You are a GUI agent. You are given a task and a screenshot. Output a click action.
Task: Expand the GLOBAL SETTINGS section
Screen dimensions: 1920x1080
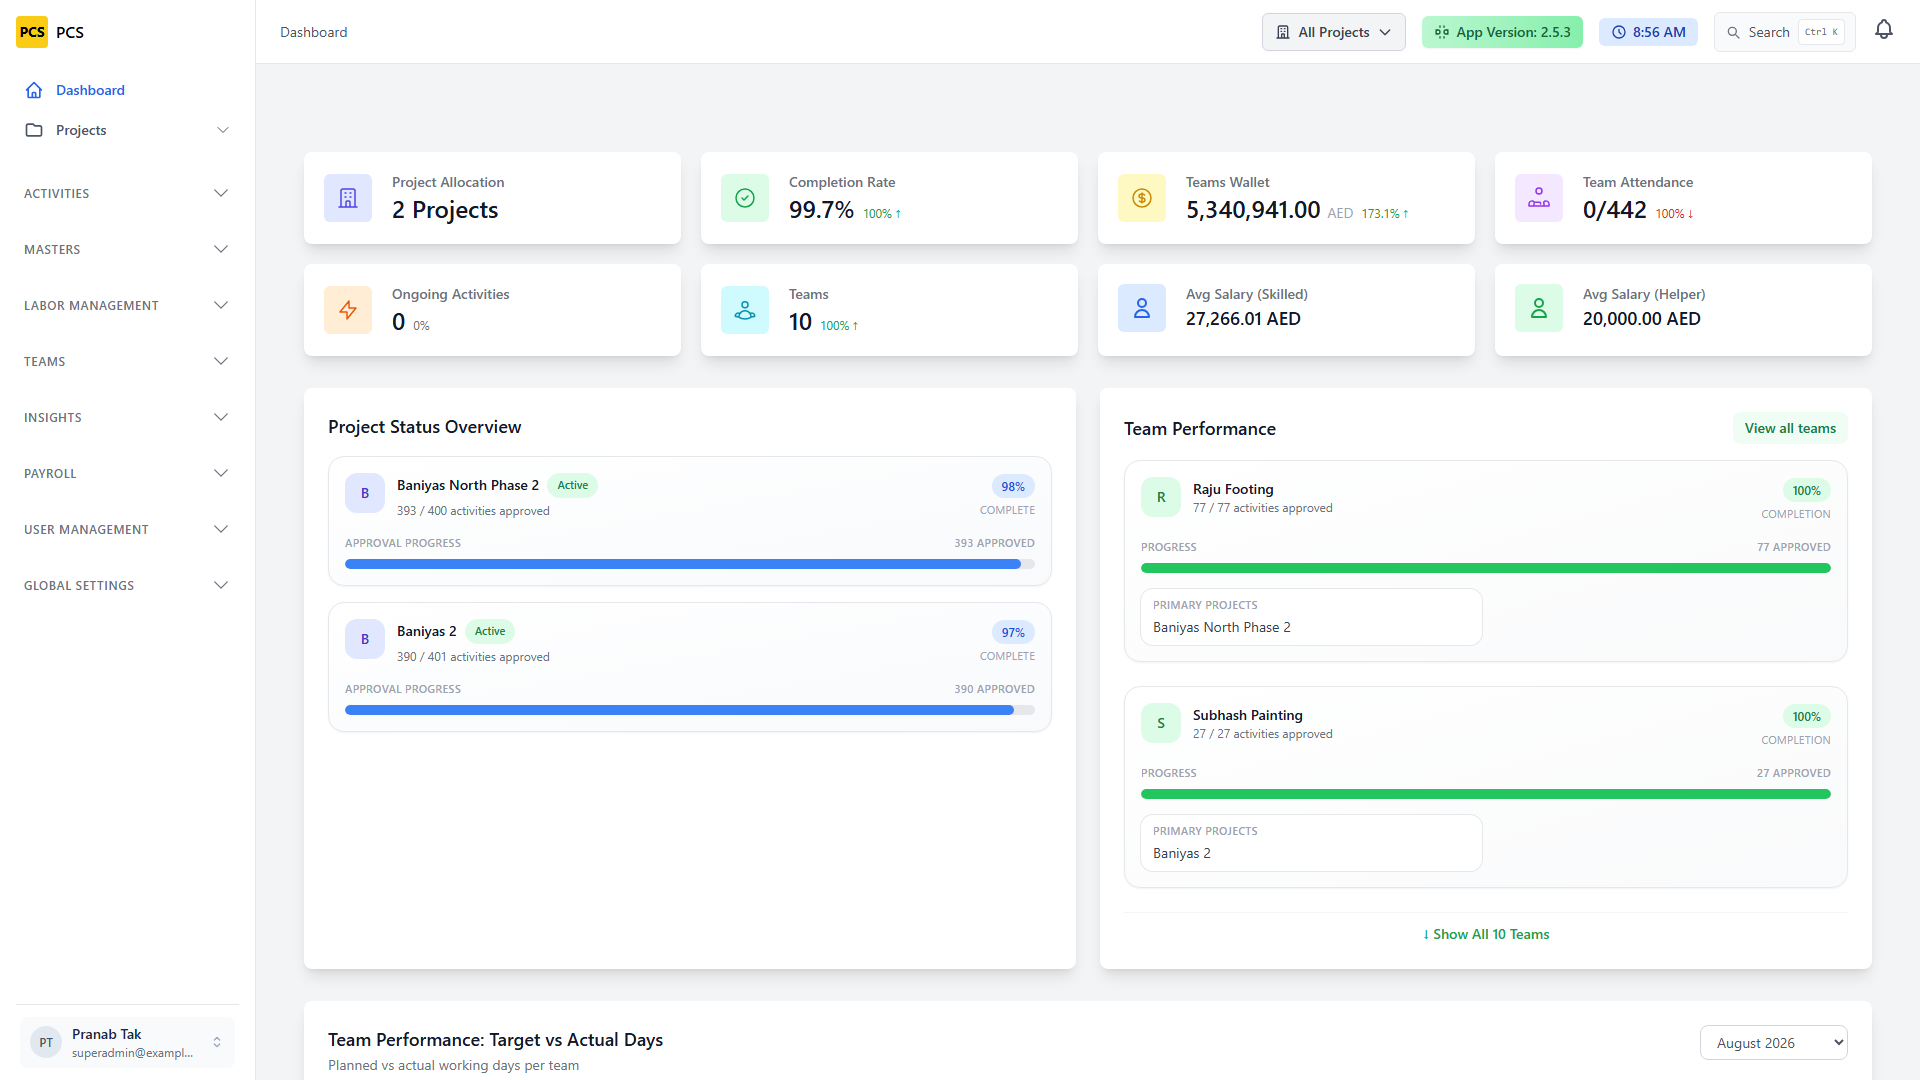coord(127,585)
